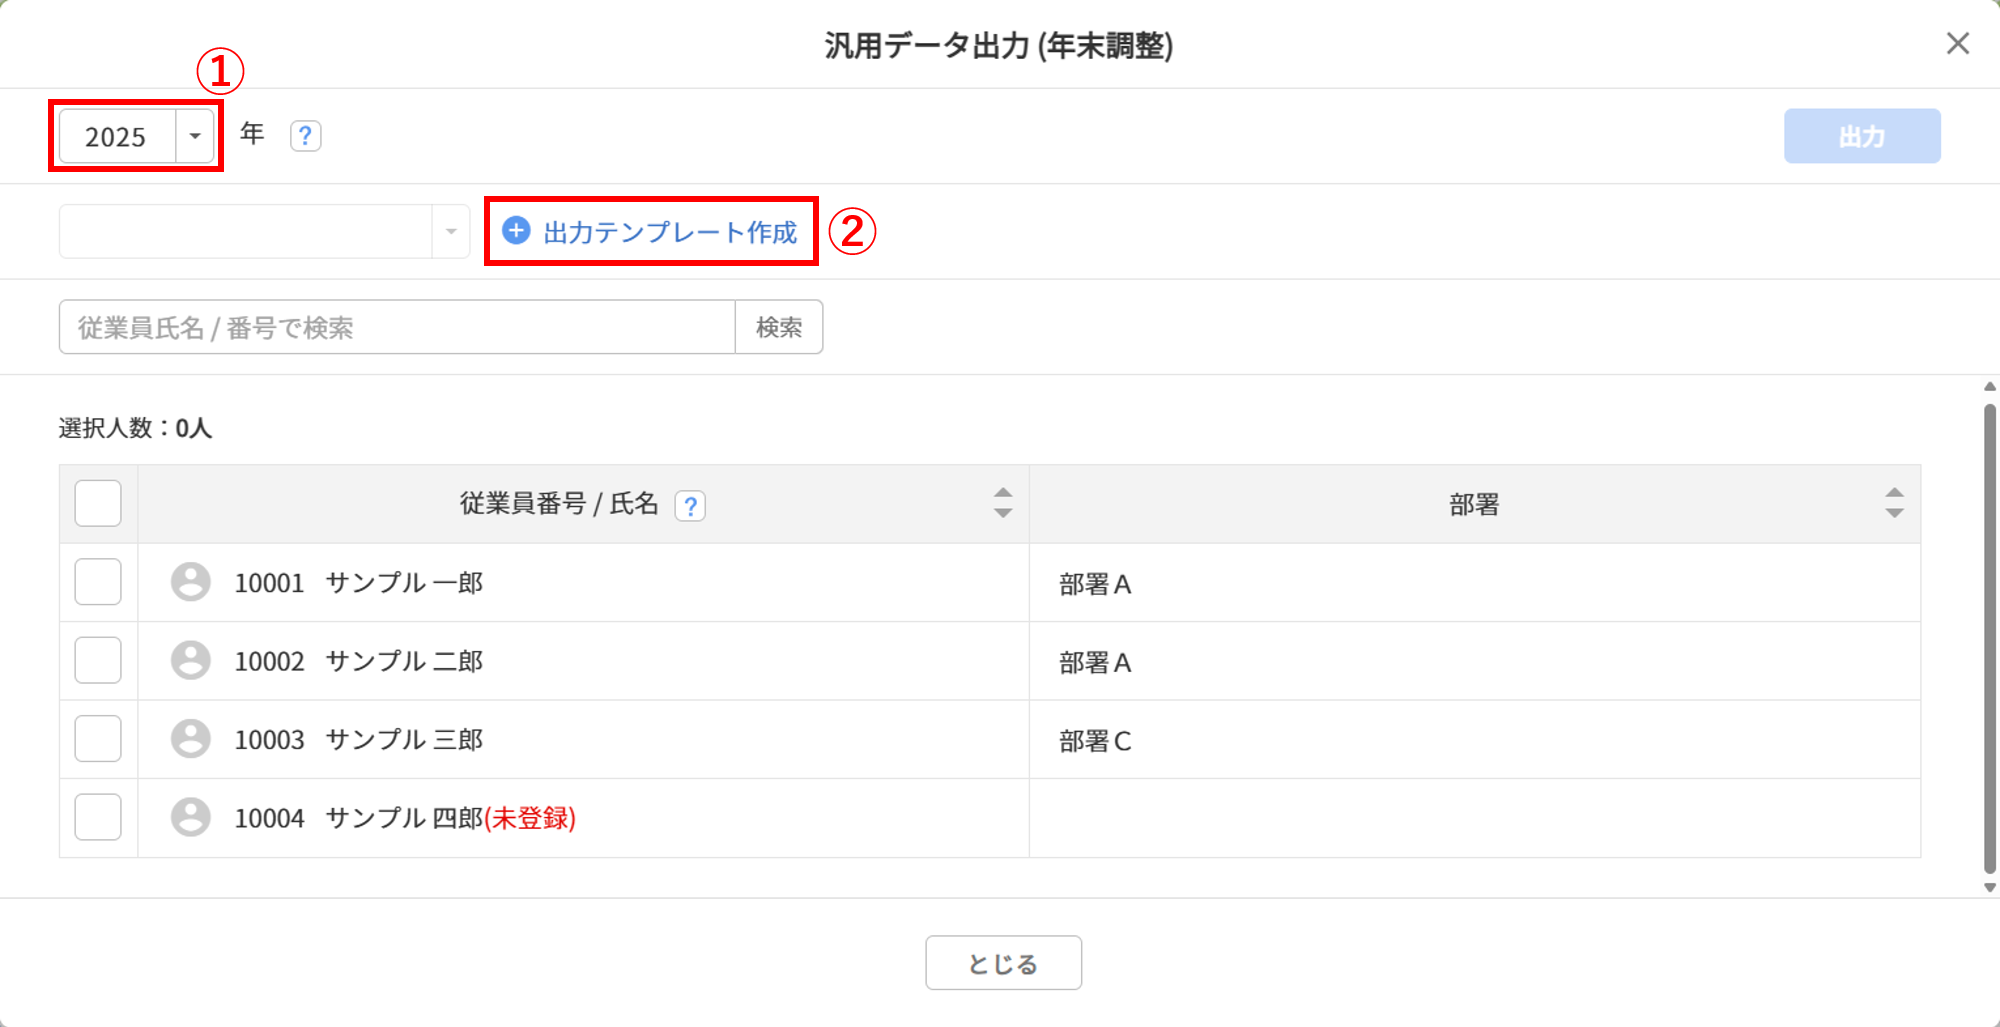Click the とじる button

click(x=1003, y=963)
